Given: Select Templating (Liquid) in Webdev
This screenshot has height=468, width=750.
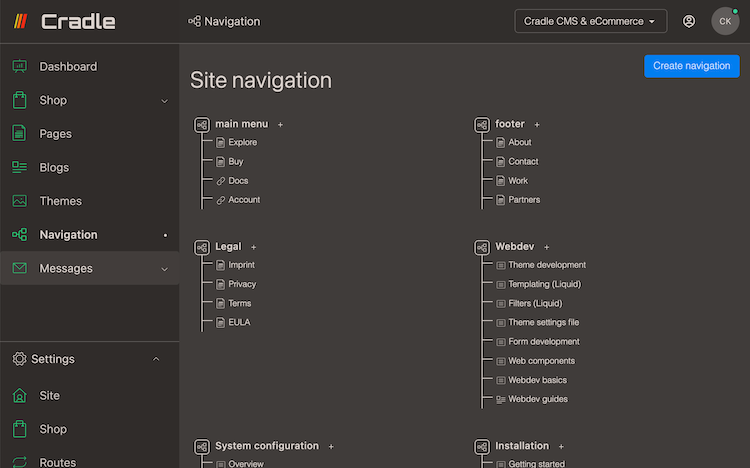Looking at the screenshot, I should click(x=545, y=284).
